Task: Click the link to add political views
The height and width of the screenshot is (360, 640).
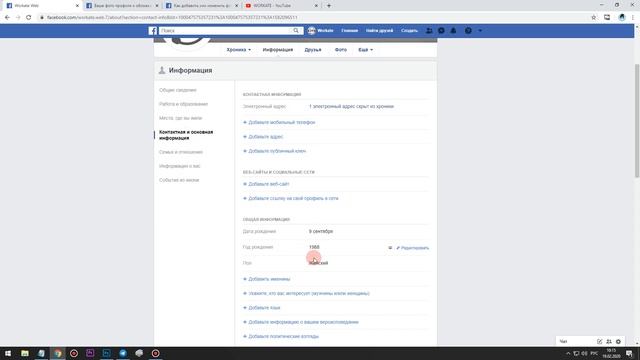Action: click(281, 336)
